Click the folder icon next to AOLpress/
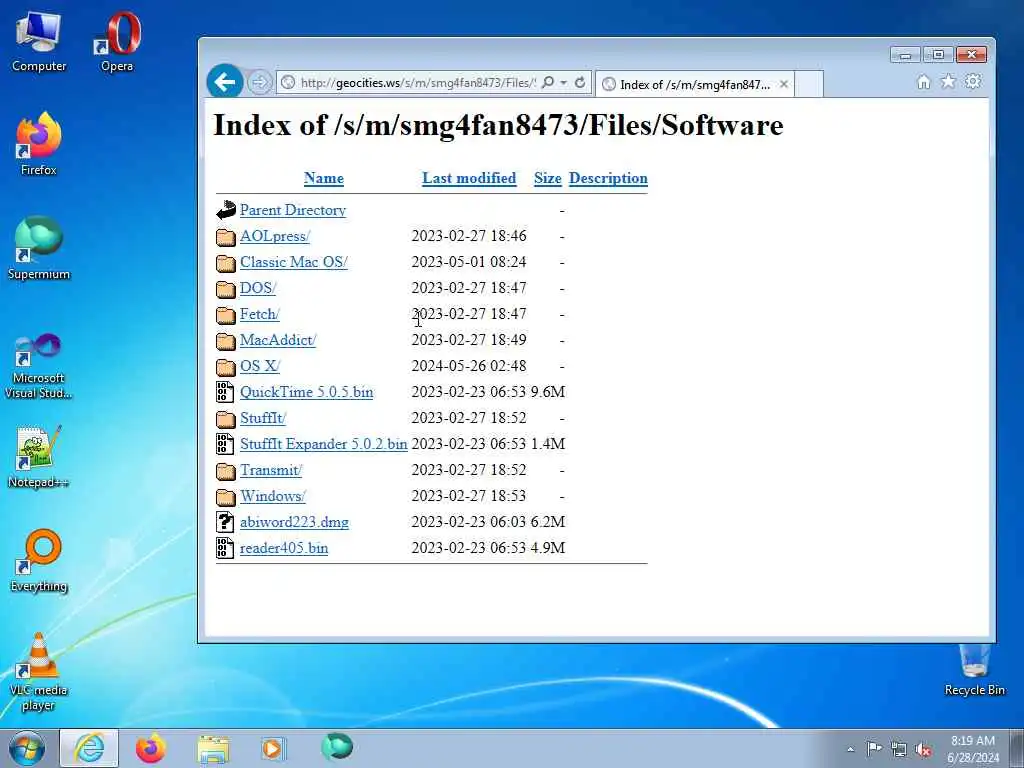The height and width of the screenshot is (768, 1024). (x=225, y=236)
